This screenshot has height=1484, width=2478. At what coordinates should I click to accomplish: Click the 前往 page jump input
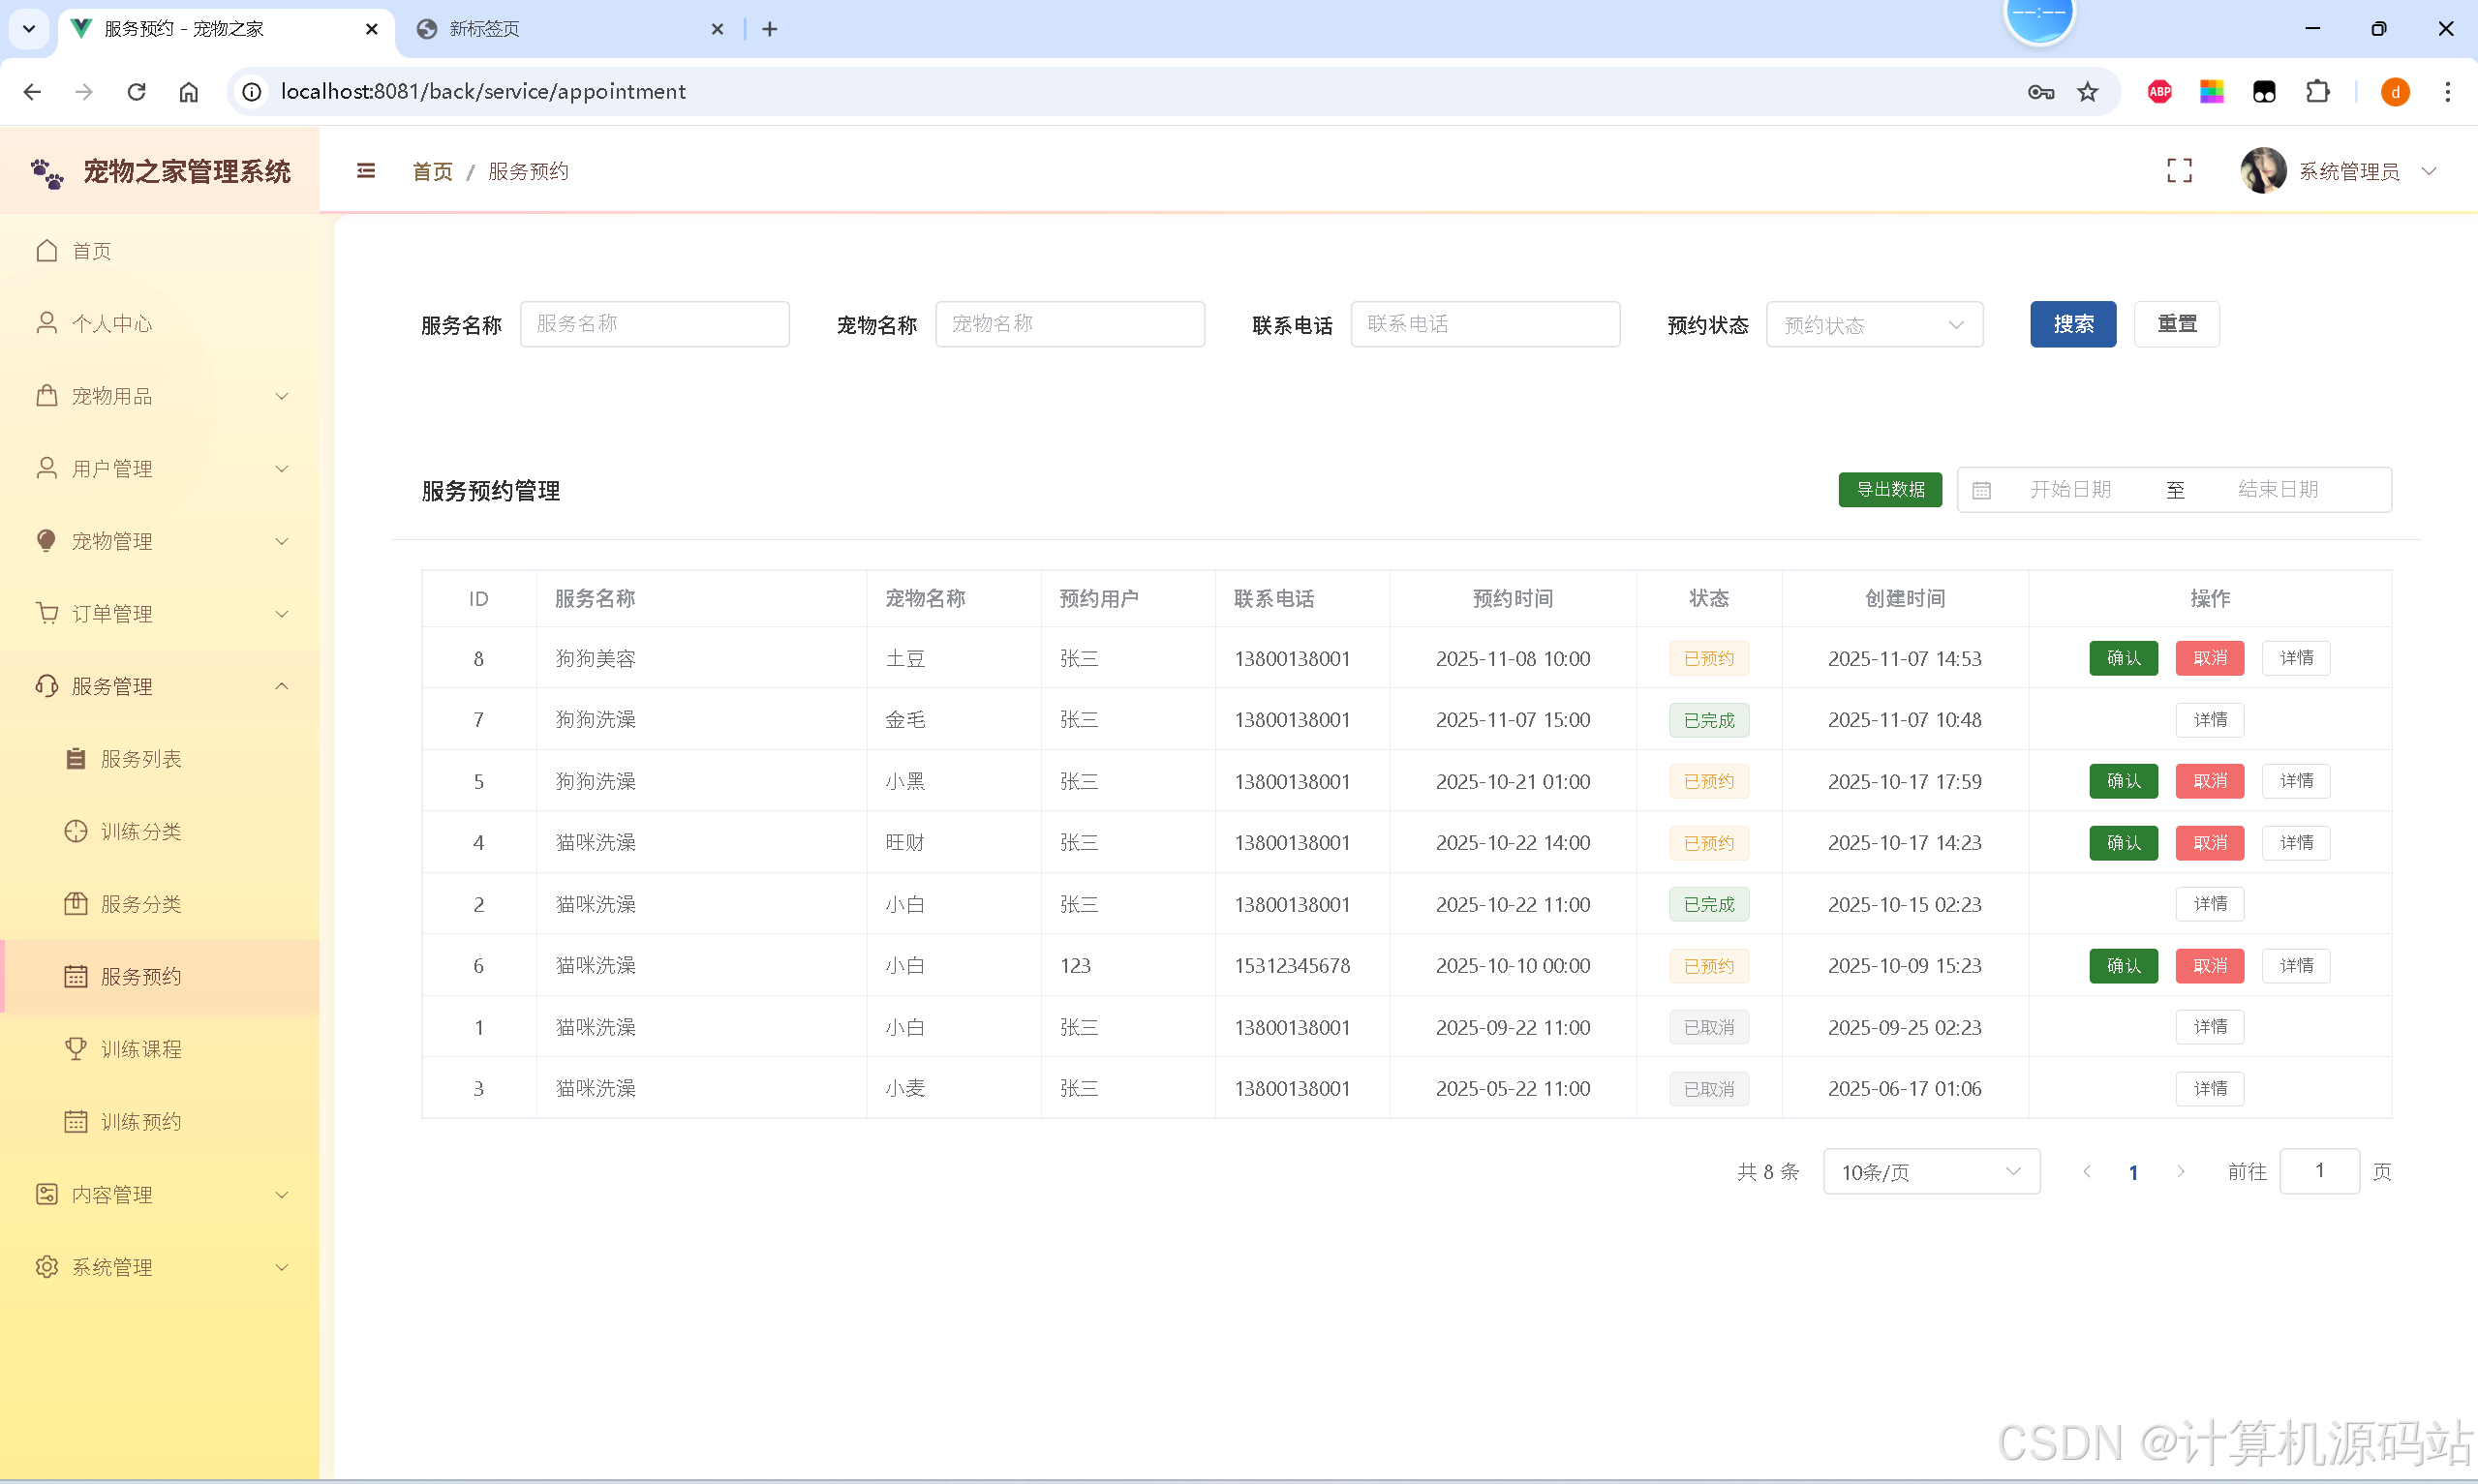tap(2319, 1171)
